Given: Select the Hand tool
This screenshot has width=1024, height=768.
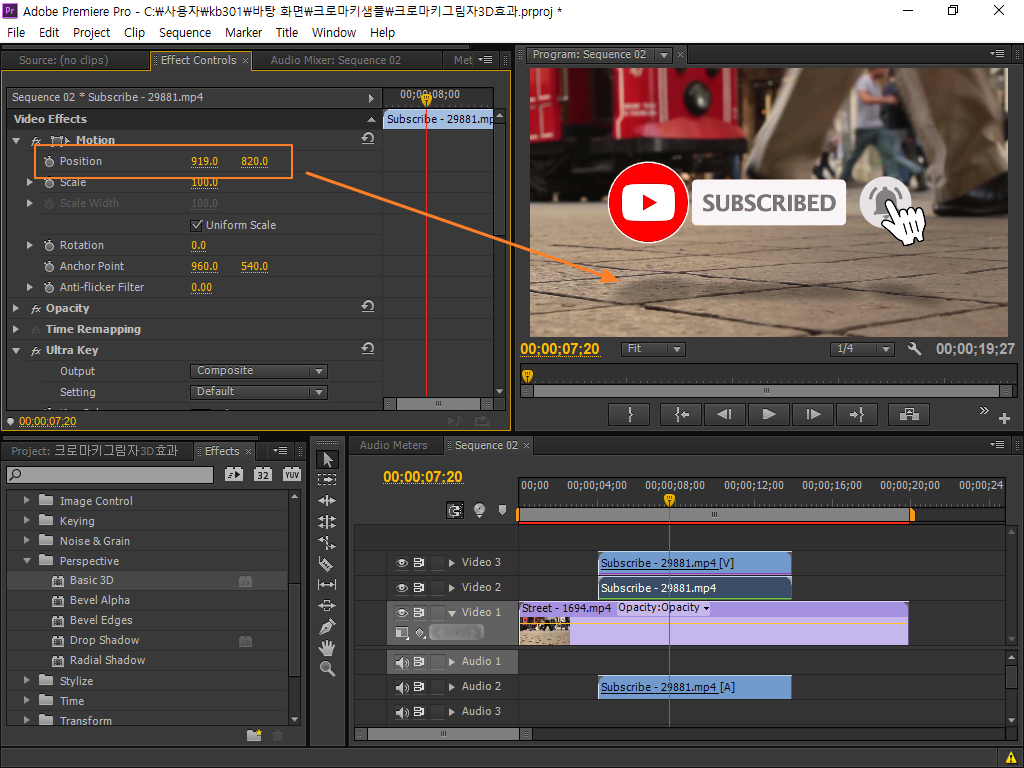Looking at the screenshot, I should 327,648.
